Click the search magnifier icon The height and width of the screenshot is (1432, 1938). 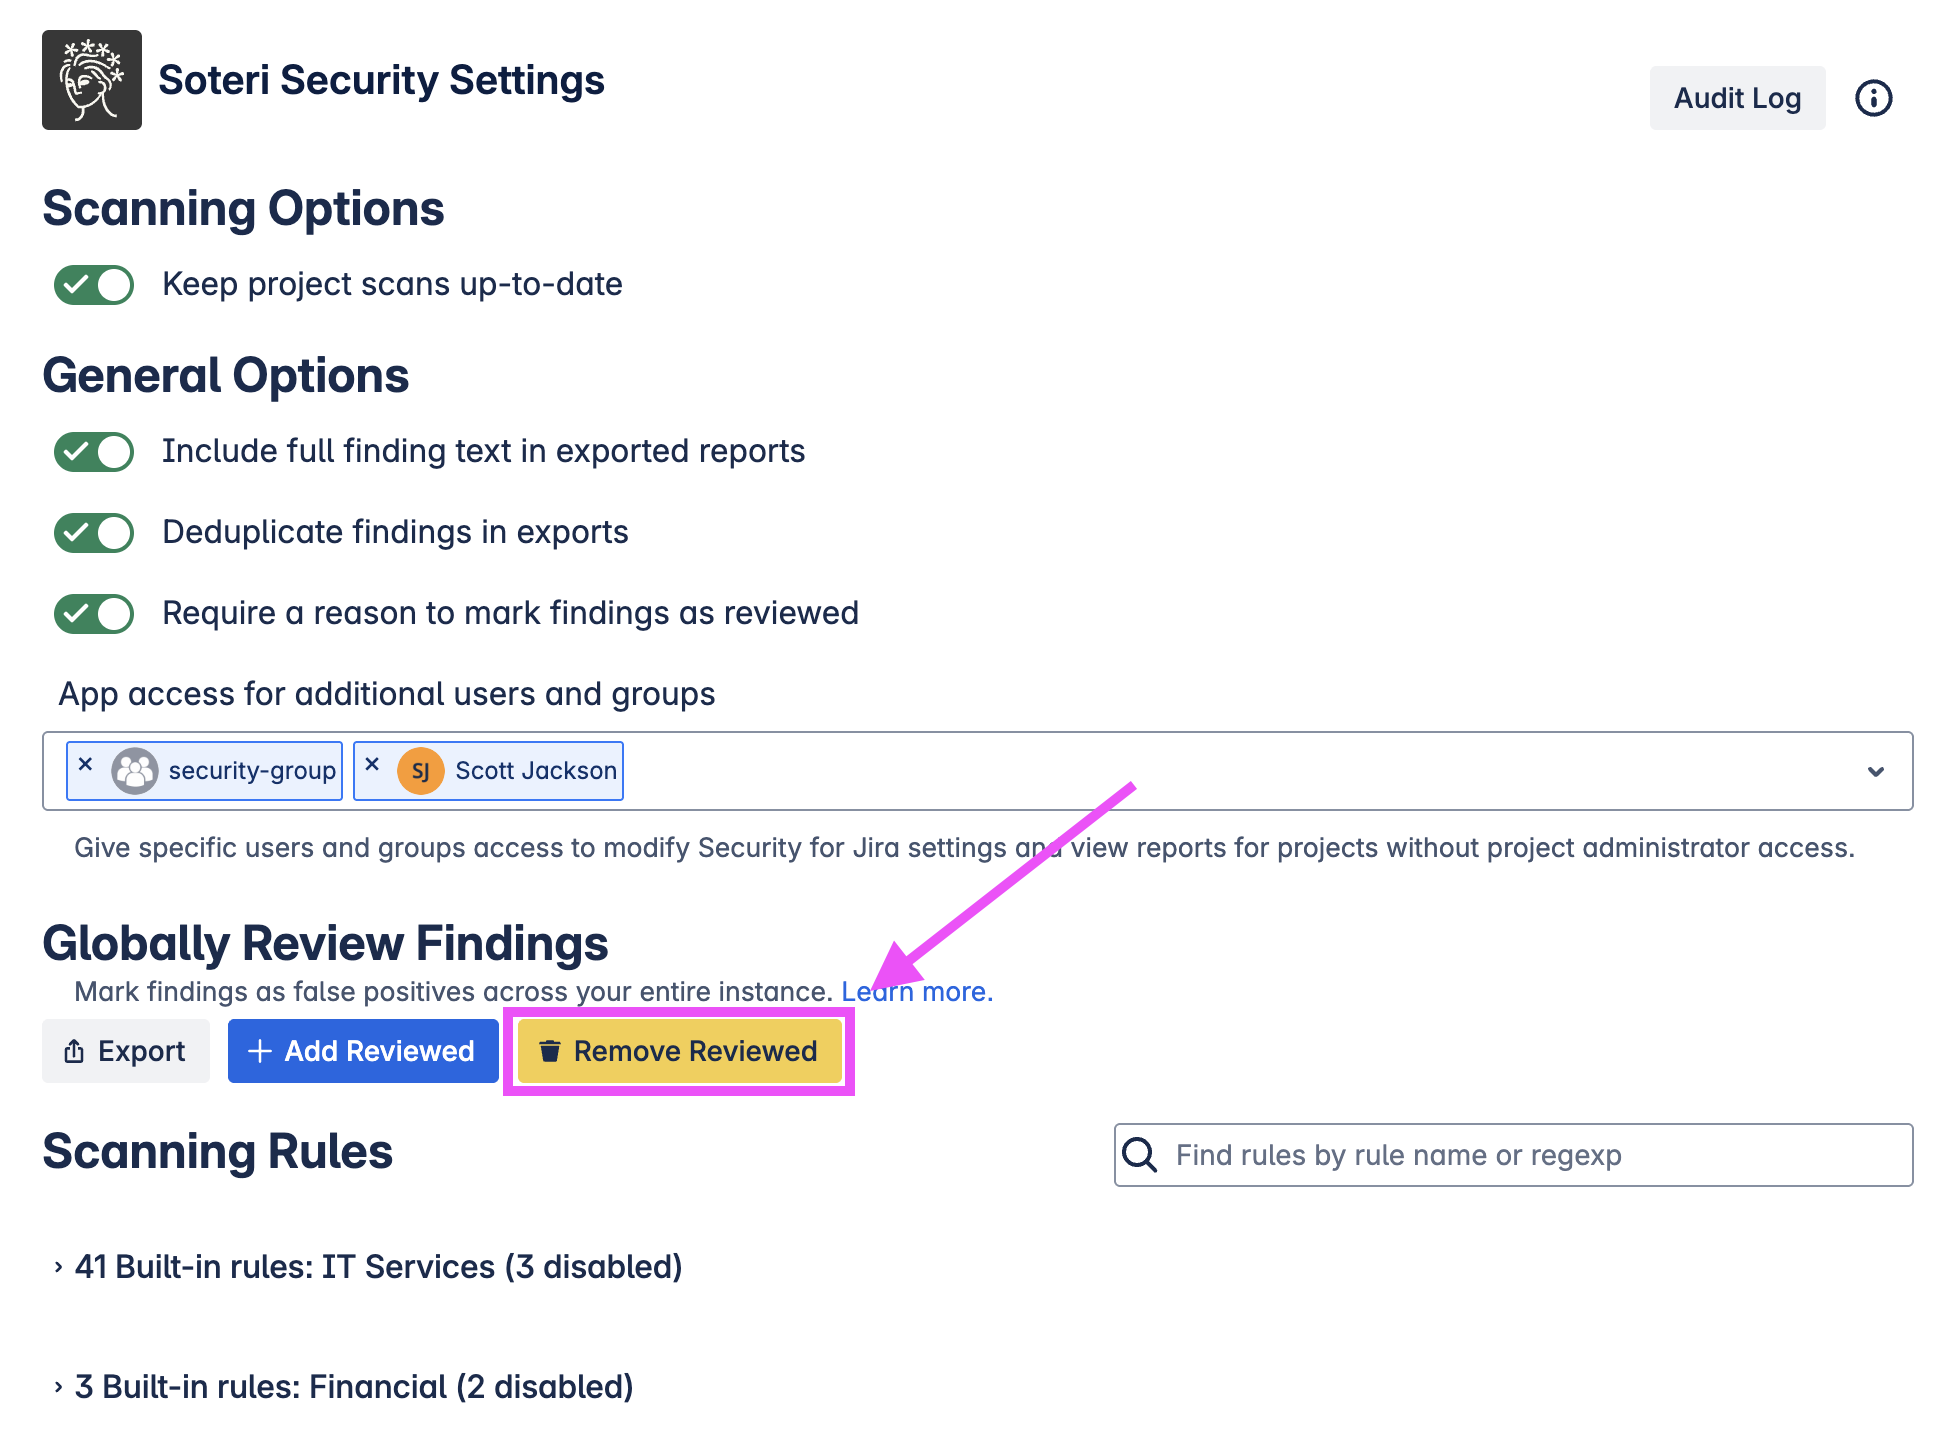[1140, 1155]
